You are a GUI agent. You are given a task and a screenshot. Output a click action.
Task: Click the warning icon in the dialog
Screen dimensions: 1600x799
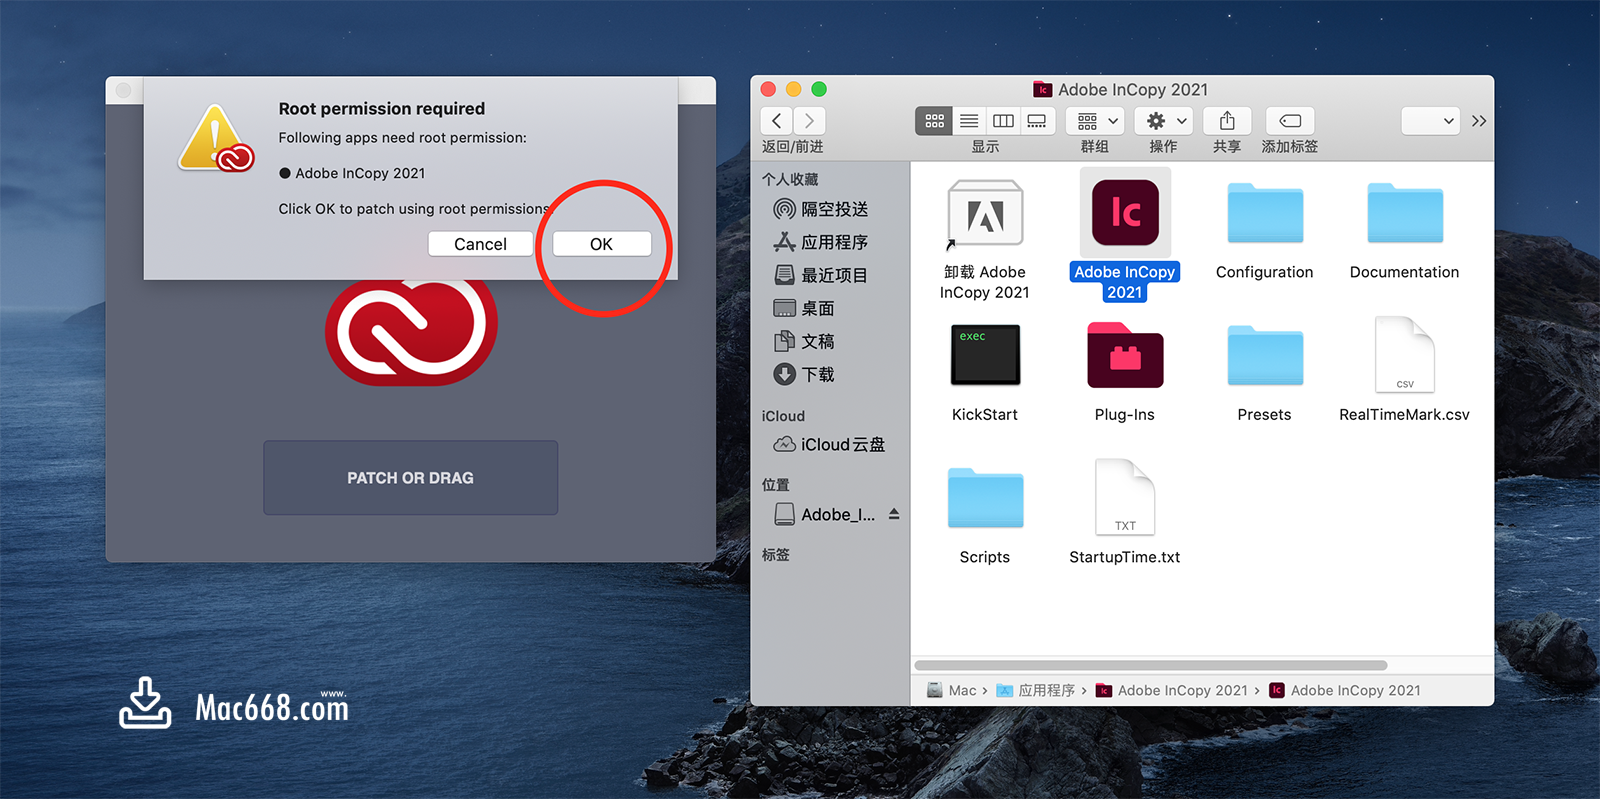215,138
